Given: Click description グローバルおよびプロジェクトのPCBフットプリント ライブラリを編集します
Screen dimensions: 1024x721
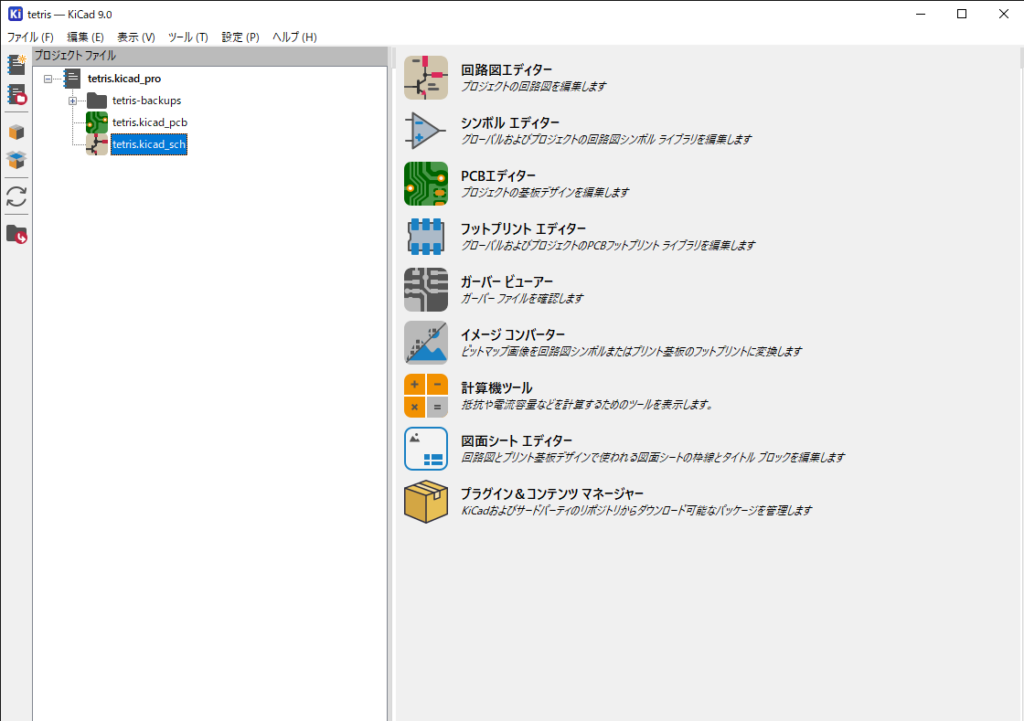Looking at the screenshot, I should [608, 245].
